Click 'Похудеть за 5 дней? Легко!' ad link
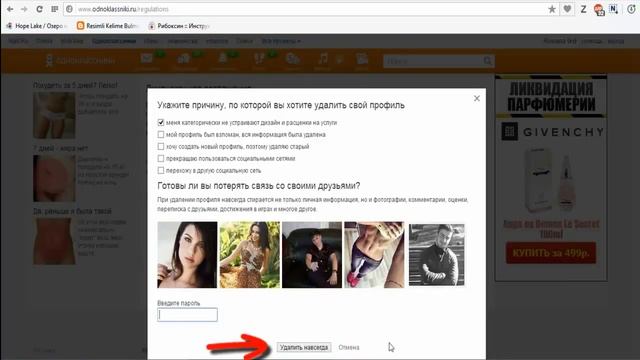Screen dimensions: 640x360 click(75, 85)
